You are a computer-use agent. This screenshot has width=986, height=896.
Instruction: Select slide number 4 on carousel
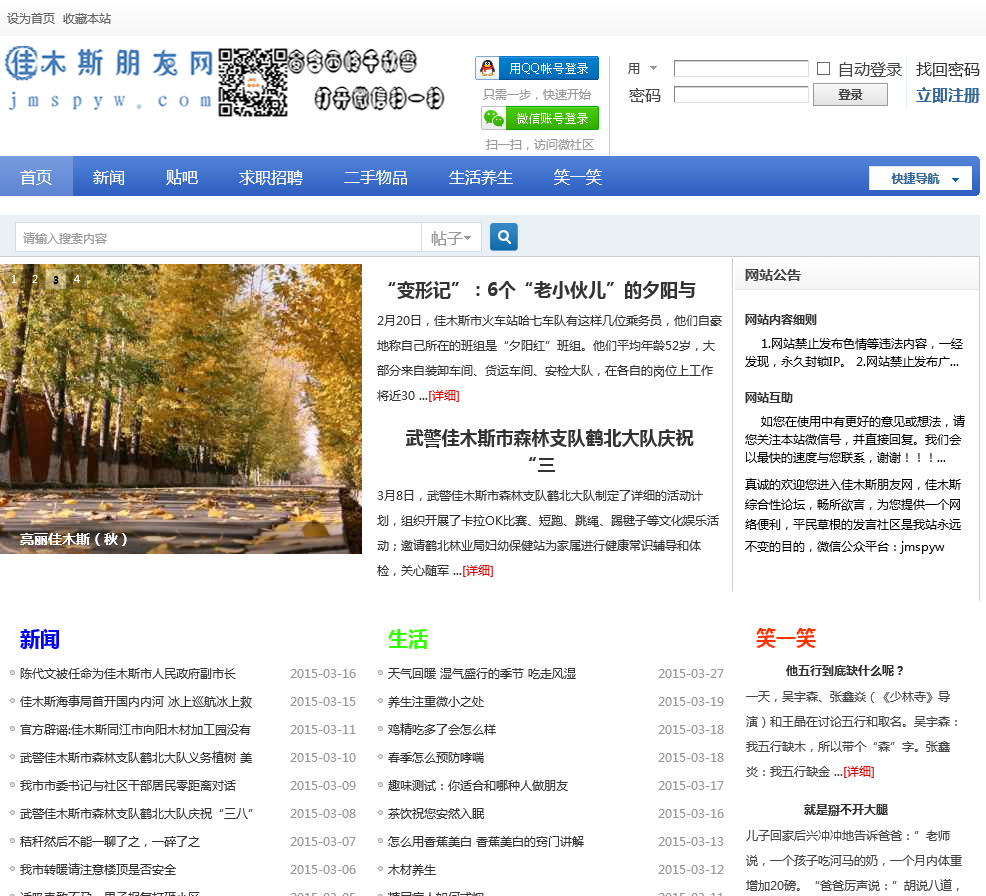(x=76, y=279)
